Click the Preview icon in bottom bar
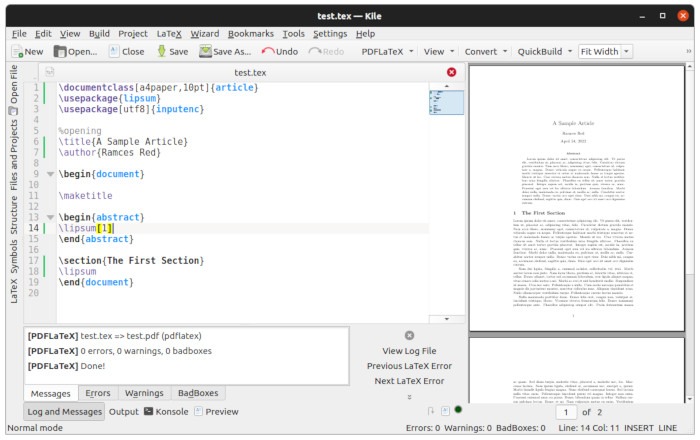 pyautogui.click(x=198, y=411)
